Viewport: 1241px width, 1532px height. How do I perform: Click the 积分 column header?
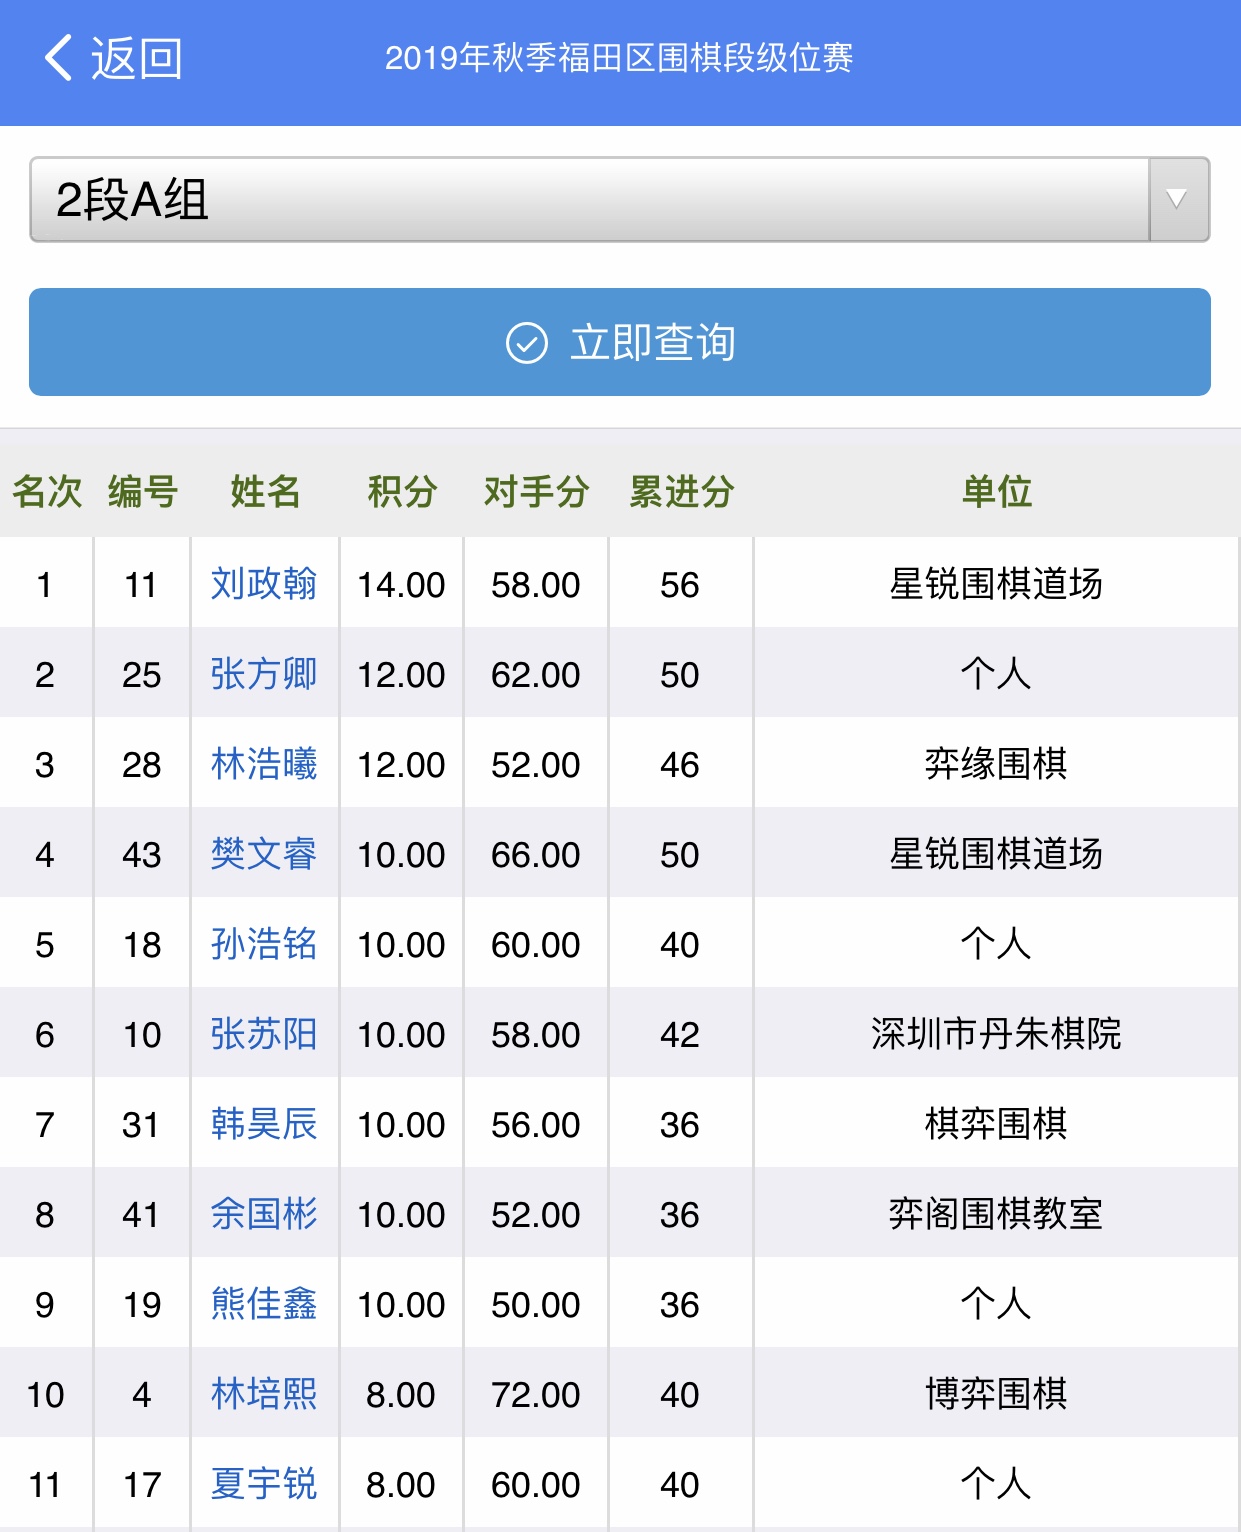[x=402, y=492]
